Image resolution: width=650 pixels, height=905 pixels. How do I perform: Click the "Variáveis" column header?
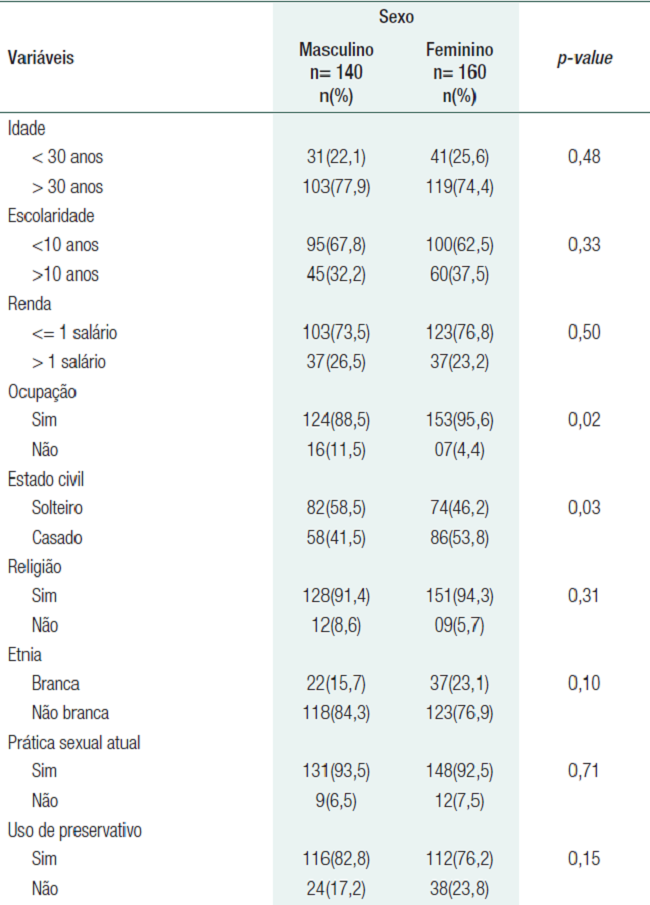pyautogui.click(x=41, y=58)
